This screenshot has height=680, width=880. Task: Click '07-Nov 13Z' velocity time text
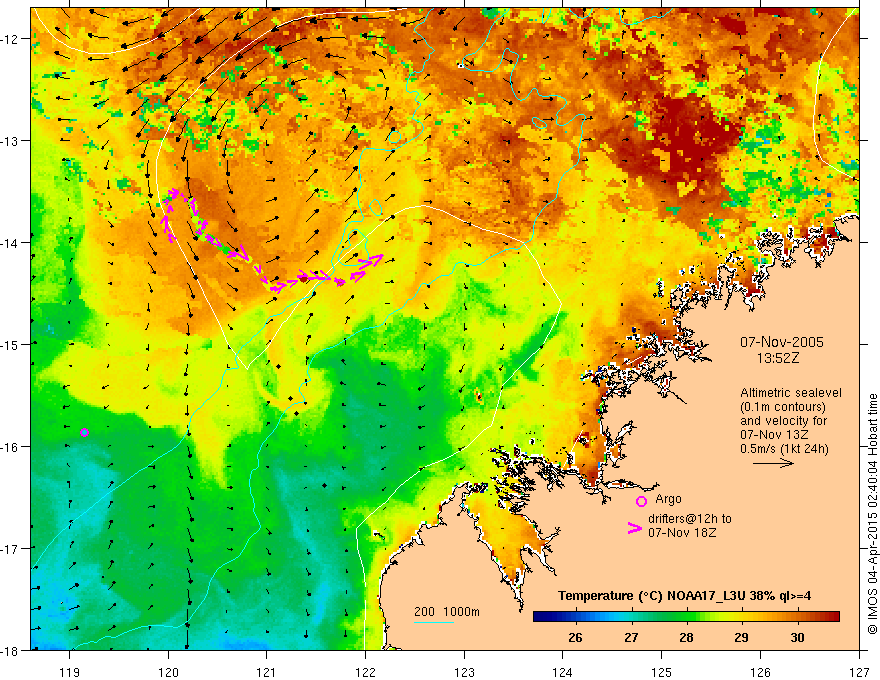point(774,435)
